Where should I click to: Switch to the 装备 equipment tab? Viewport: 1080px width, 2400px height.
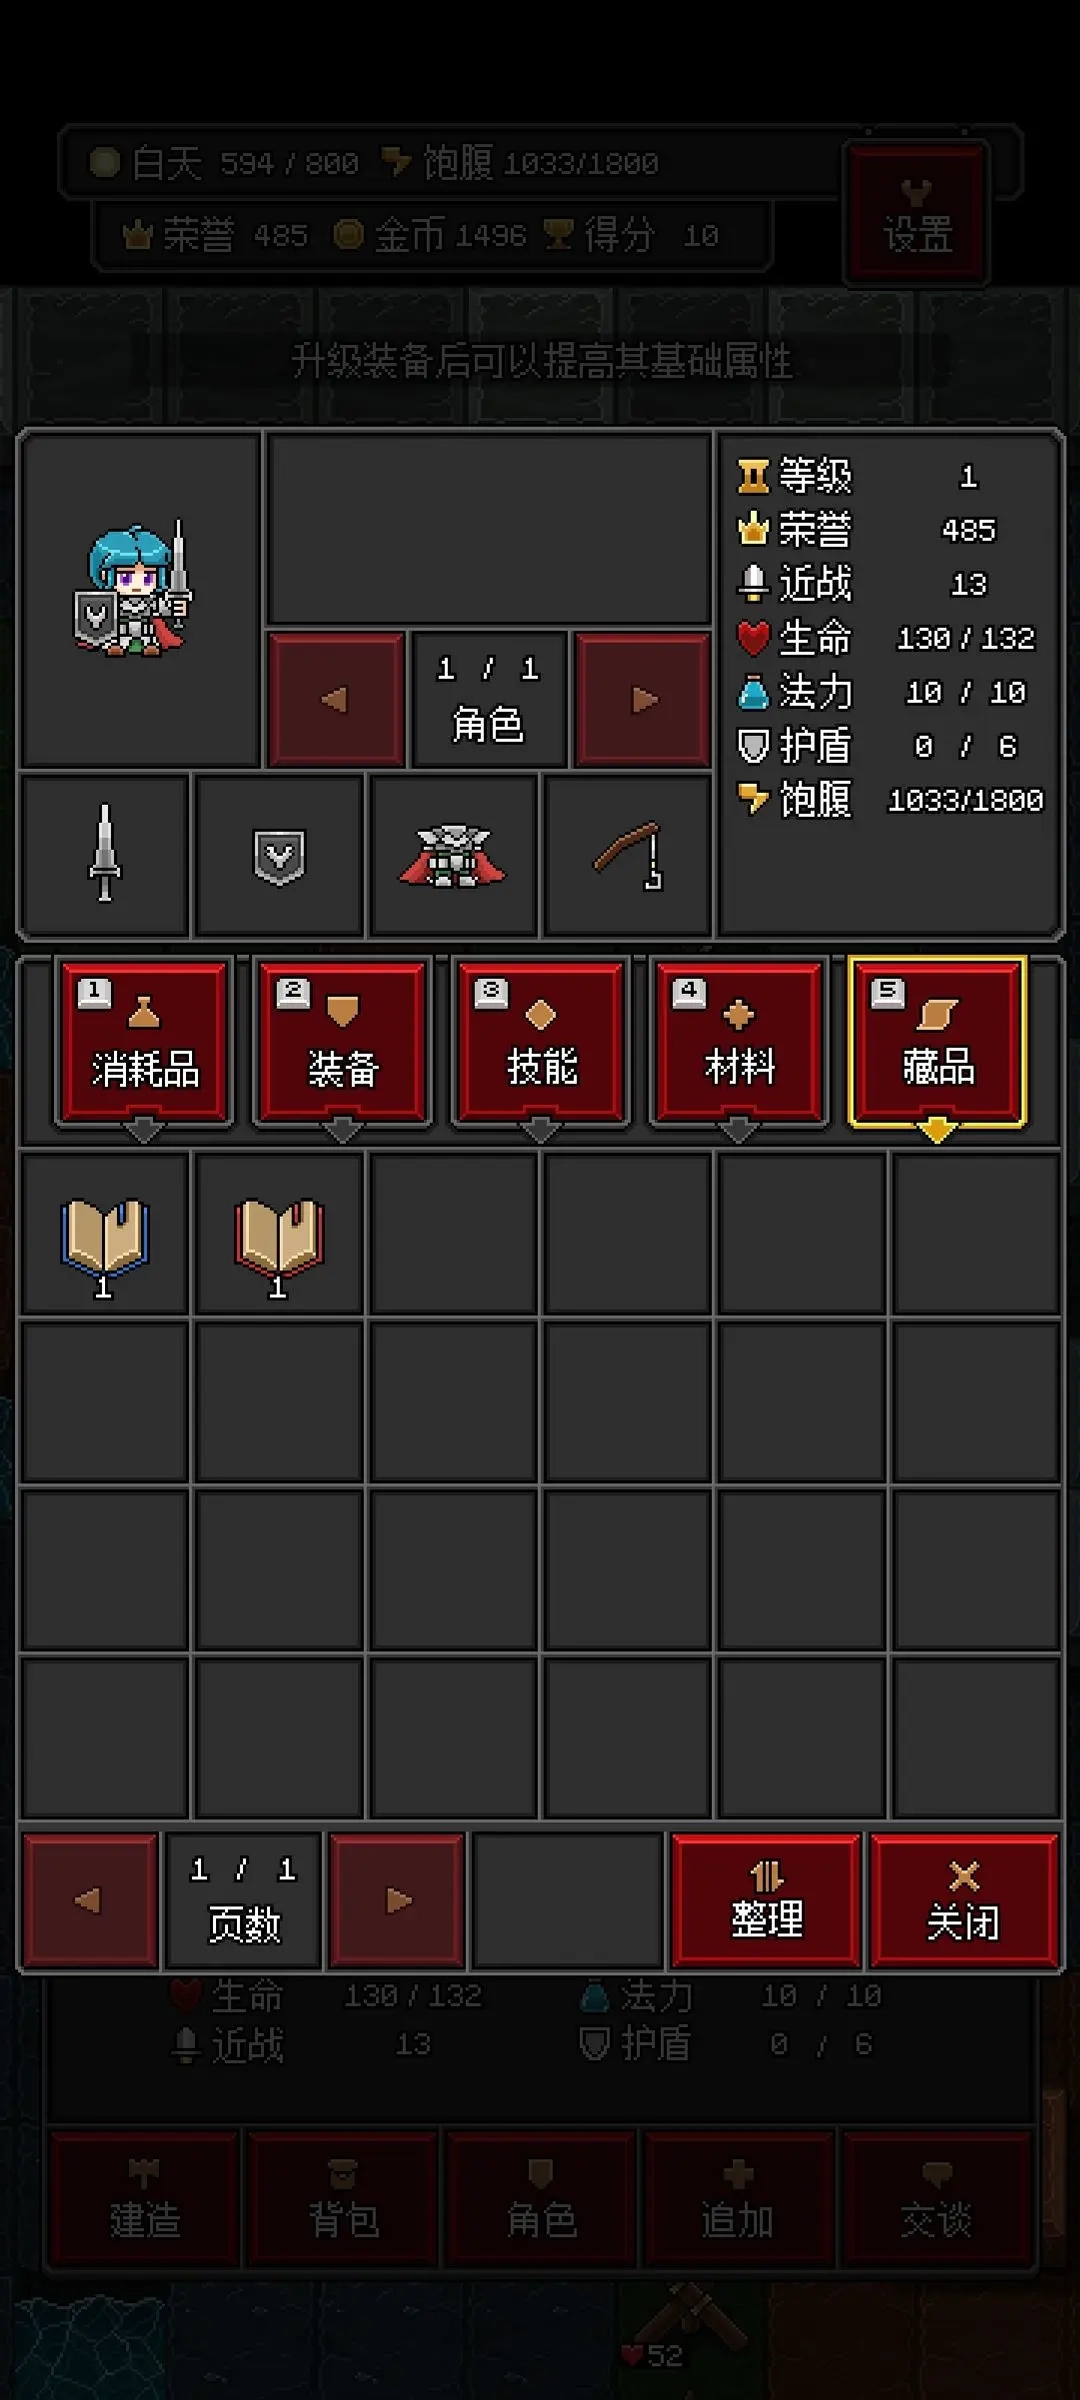342,1042
